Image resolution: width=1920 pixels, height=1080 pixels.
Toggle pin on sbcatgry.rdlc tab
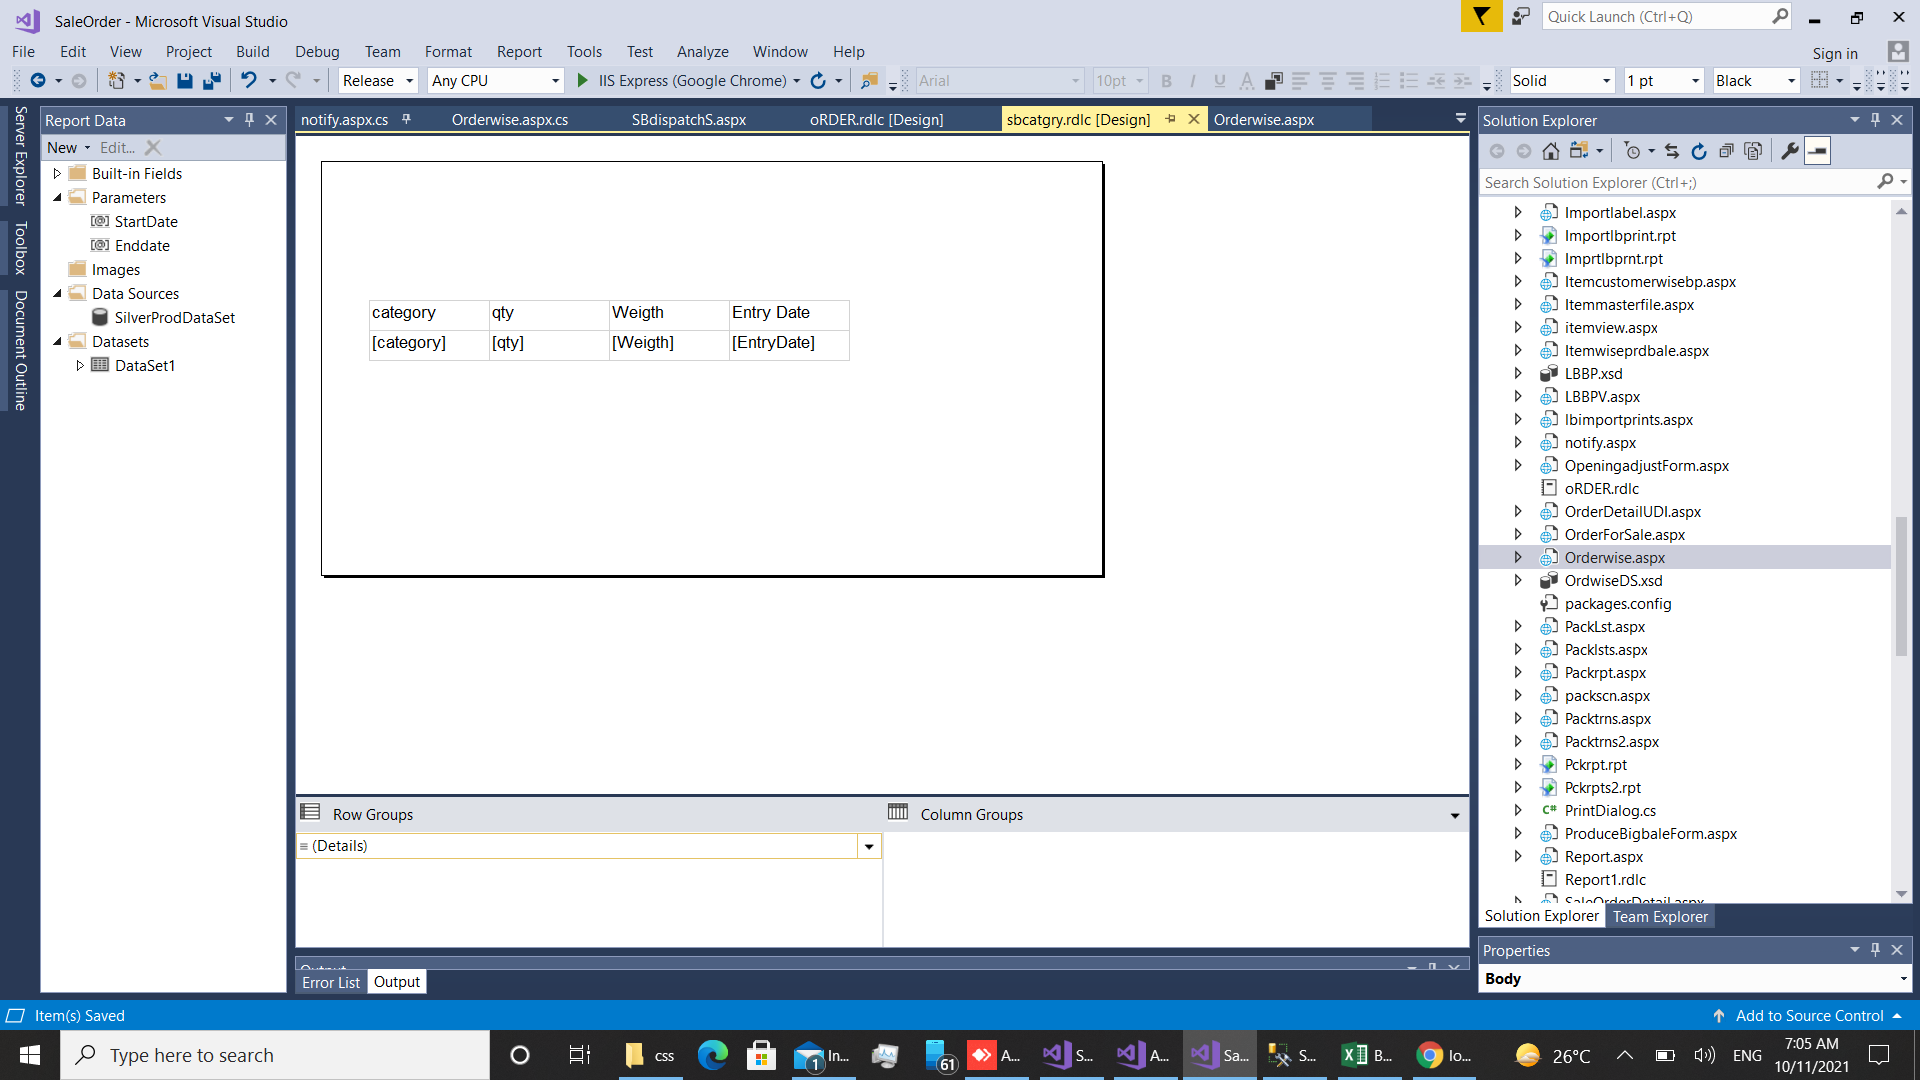coord(1170,119)
